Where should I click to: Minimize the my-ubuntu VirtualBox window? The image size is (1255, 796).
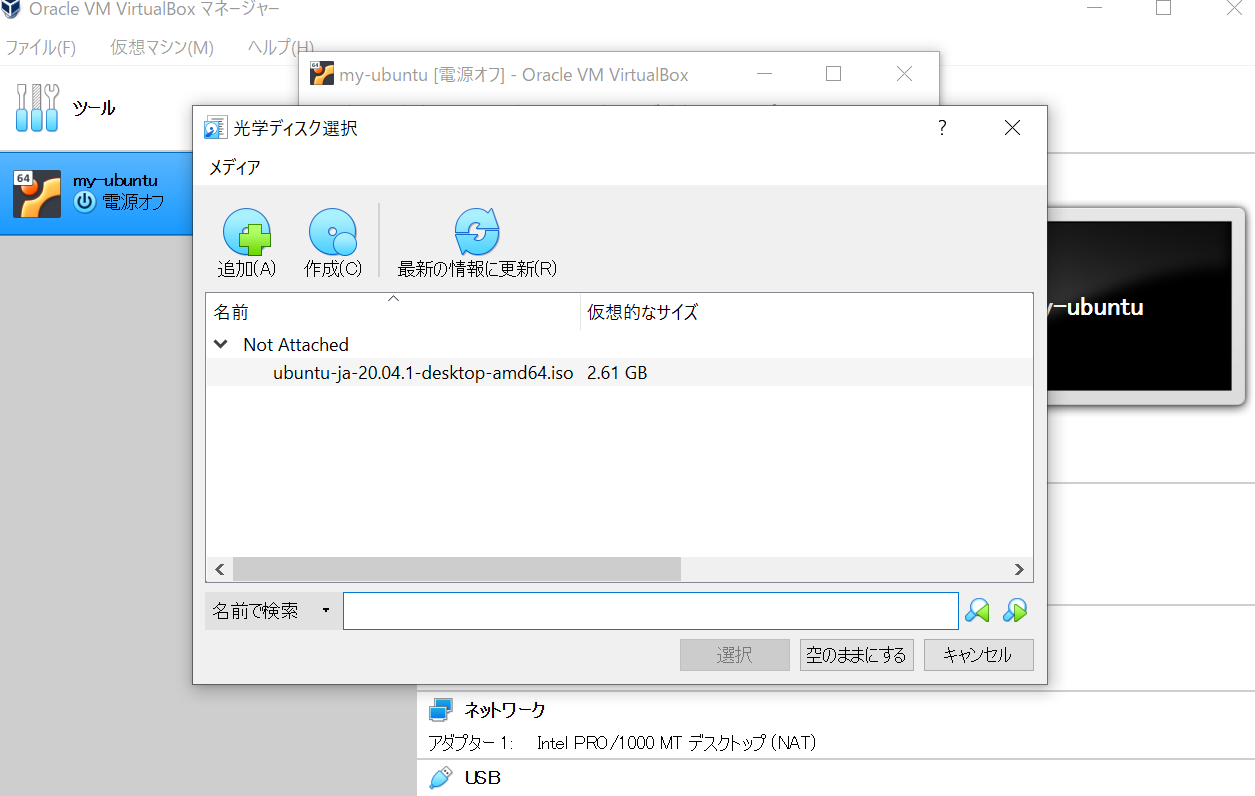pyautogui.click(x=765, y=74)
